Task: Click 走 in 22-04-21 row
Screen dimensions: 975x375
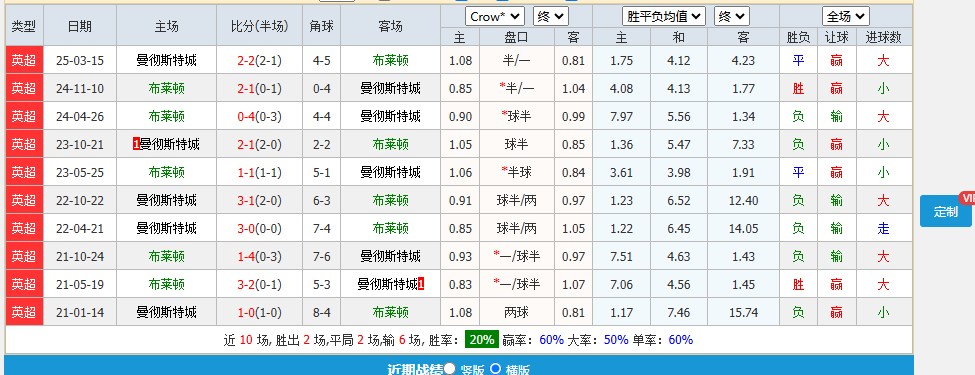Action: [884, 229]
